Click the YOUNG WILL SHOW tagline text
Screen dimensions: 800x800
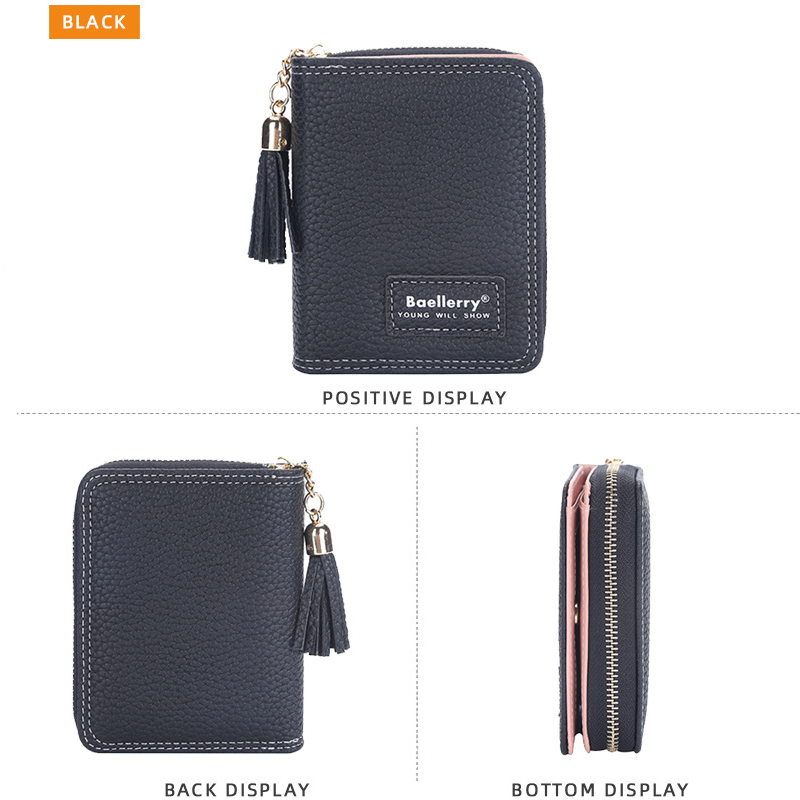point(443,315)
